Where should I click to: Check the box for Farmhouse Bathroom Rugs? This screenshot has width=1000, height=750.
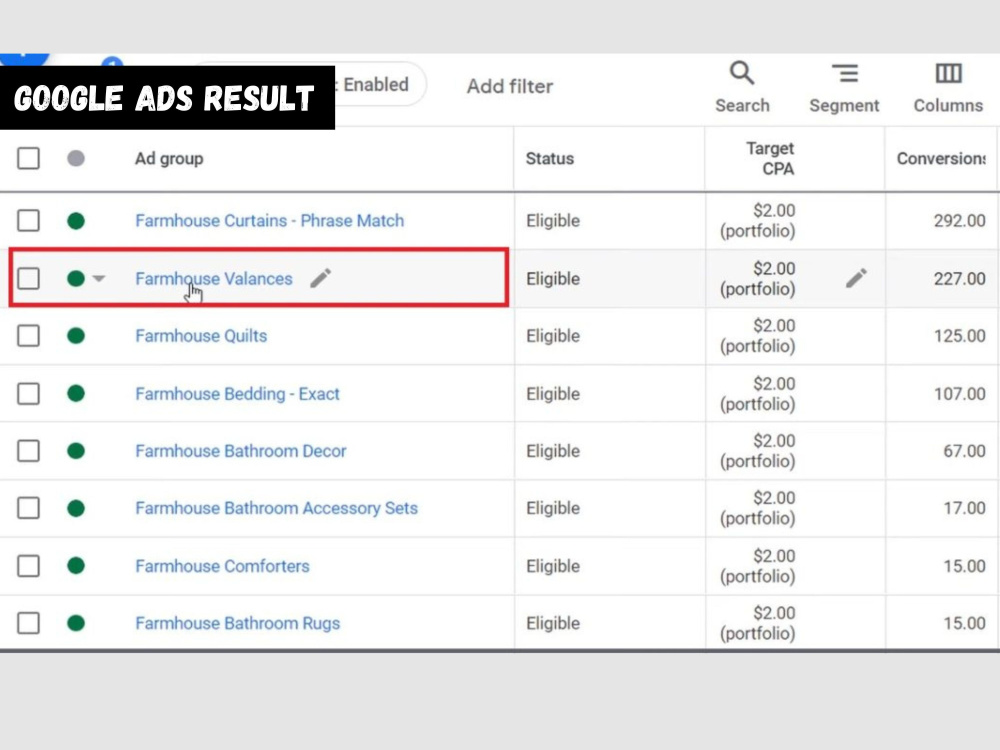coord(28,623)
